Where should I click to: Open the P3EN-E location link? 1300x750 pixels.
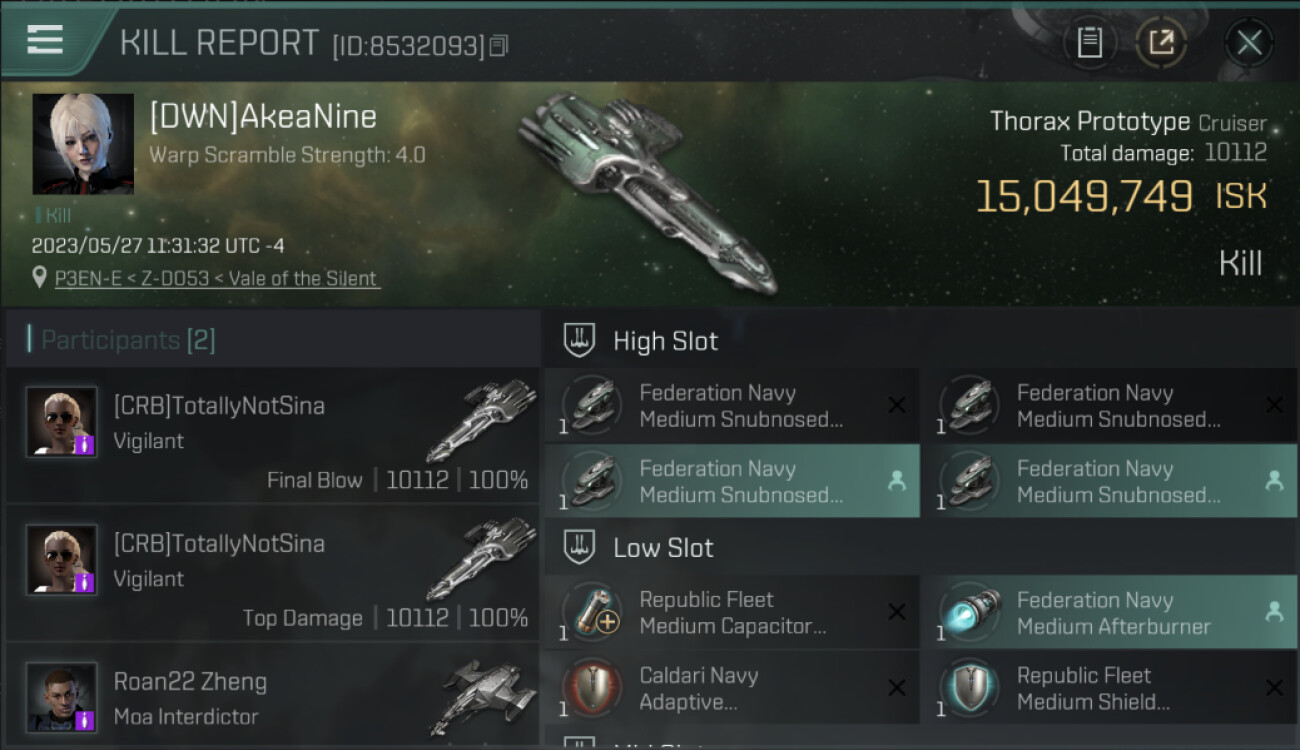[216, 279]
